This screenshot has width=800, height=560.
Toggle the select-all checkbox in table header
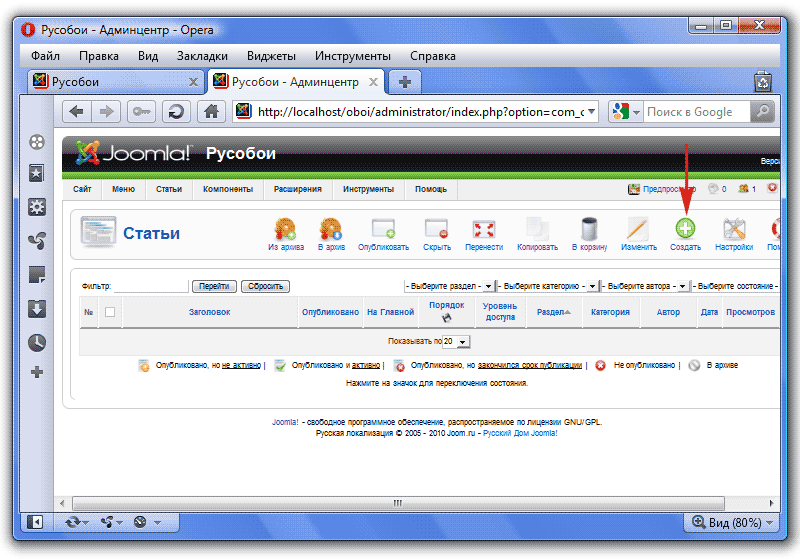(x=110, y=312)
